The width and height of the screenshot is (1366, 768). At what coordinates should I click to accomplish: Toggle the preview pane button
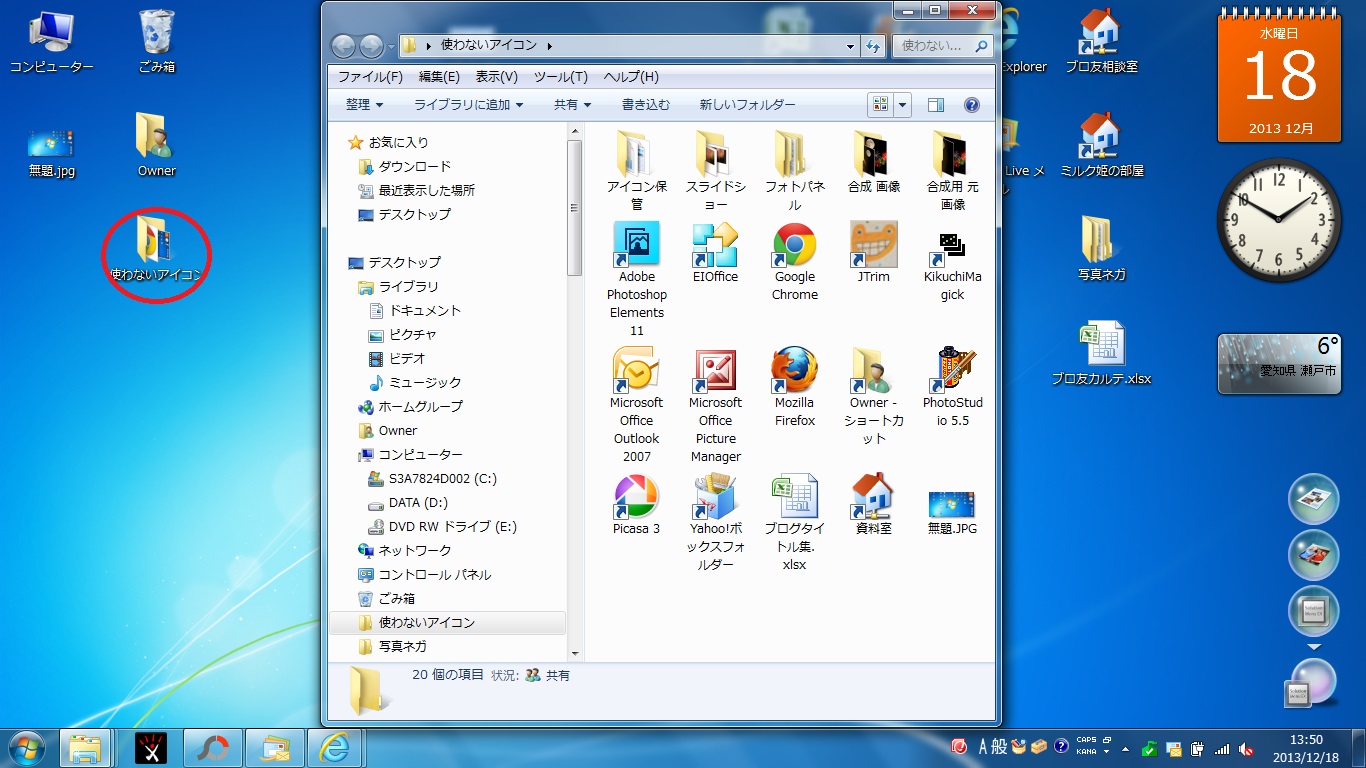(x=936, y=104)
